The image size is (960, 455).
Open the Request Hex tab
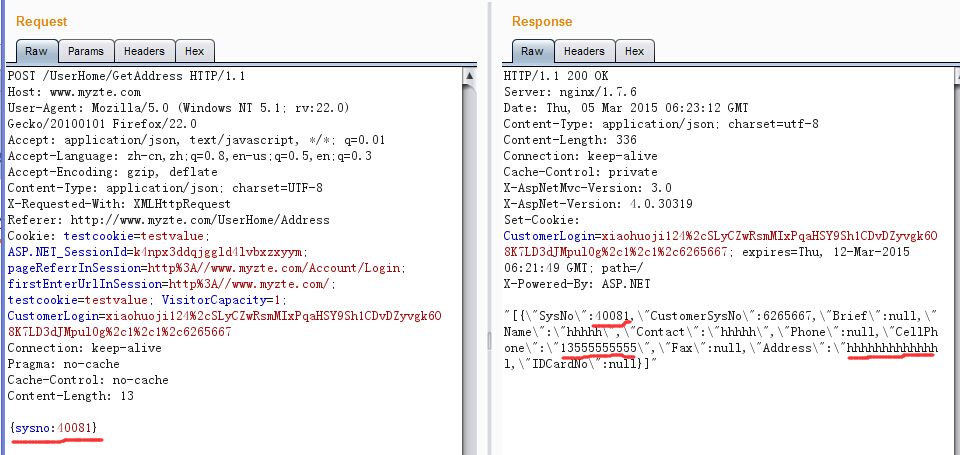pos(195,51)
